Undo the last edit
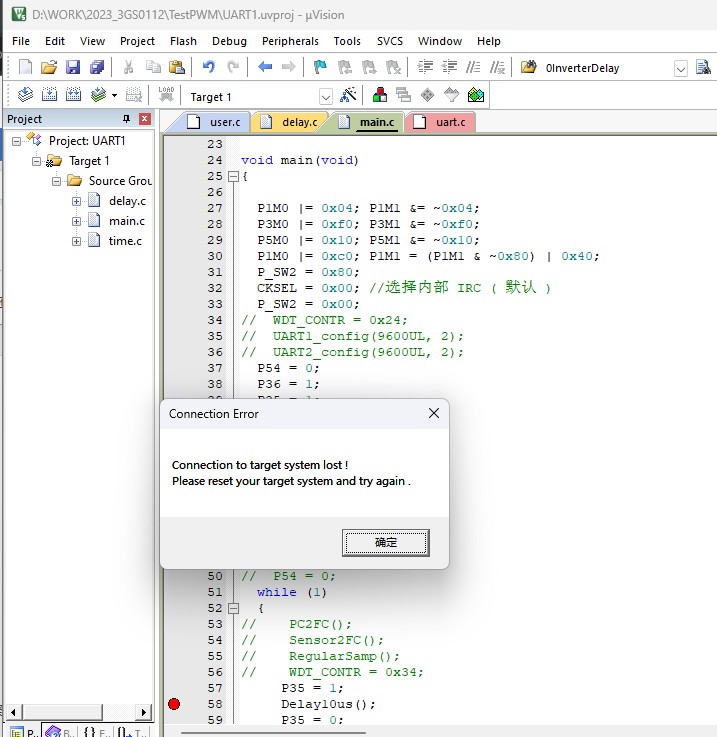 pos(208,67)
